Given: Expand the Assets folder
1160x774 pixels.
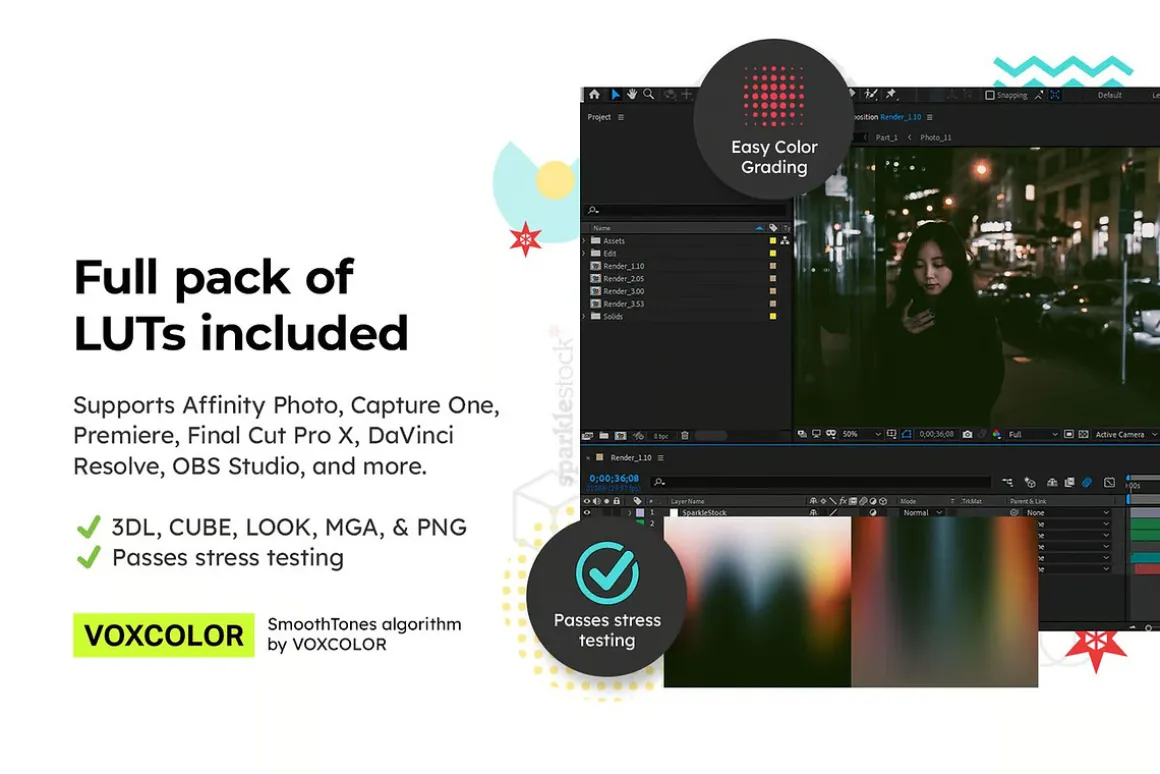Looking at the screenshot, I should [584, 240].
